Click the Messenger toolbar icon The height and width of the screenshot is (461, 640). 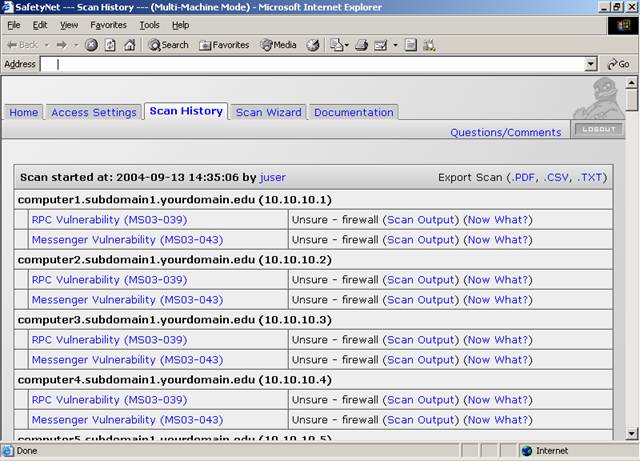tap(429, 45)
